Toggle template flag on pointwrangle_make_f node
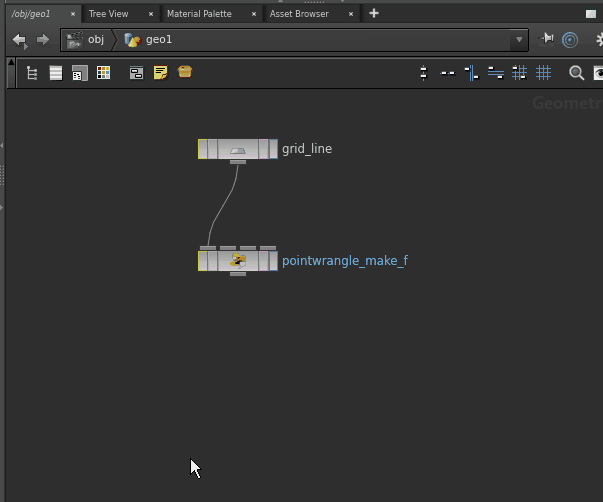The height and width of the screenshot is (502, 603). (262, 261)
